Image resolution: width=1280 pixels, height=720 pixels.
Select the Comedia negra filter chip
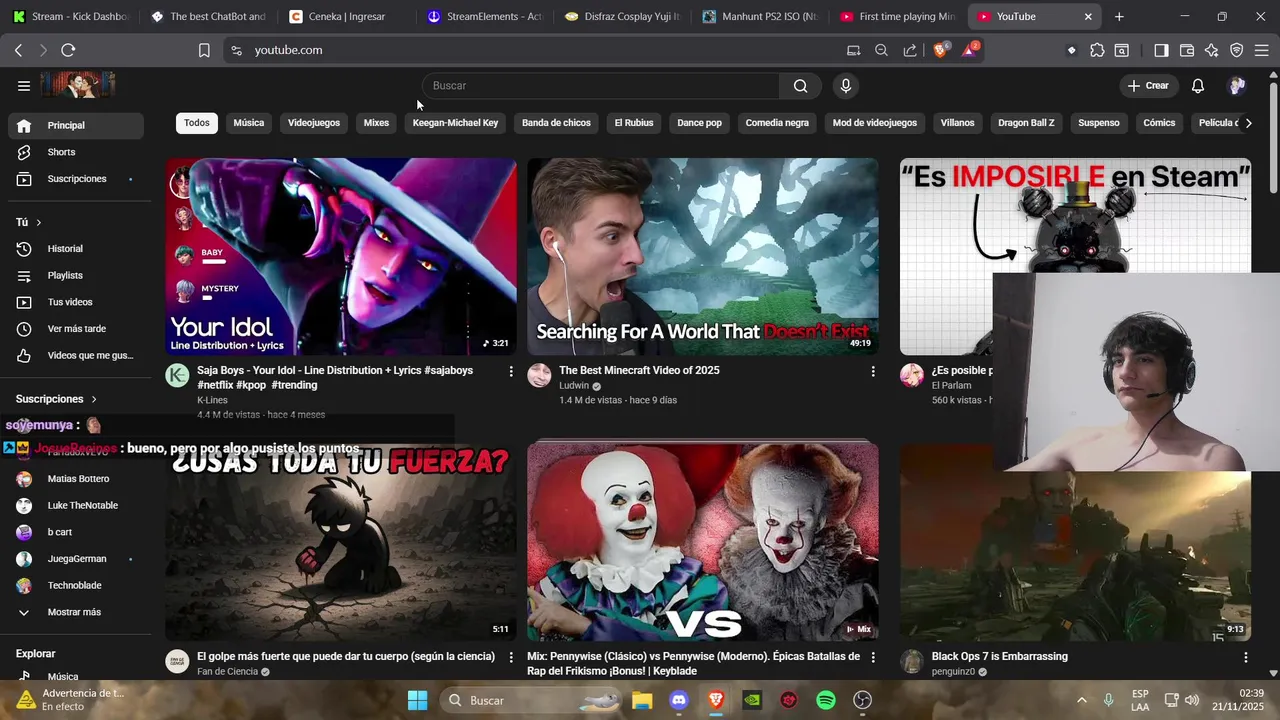coord(777,123)
